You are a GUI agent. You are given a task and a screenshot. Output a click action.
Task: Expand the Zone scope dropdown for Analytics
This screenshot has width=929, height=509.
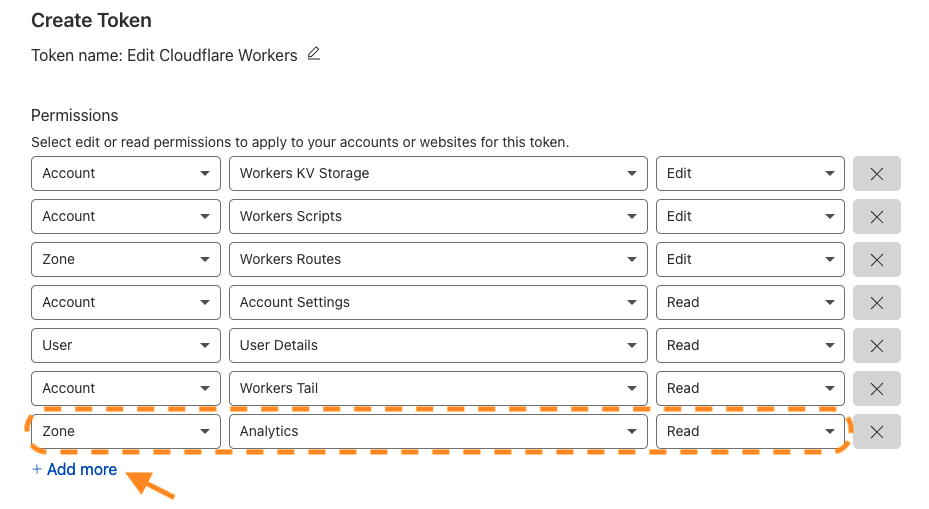pos(126,431)
